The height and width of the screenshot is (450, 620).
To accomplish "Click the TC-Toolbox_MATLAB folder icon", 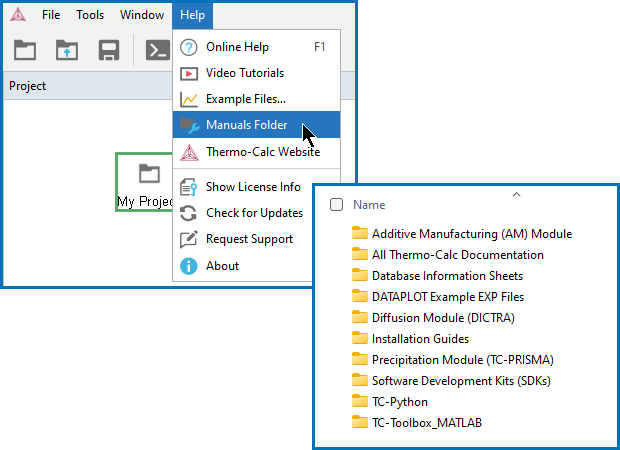I will [x=360, y=422].
